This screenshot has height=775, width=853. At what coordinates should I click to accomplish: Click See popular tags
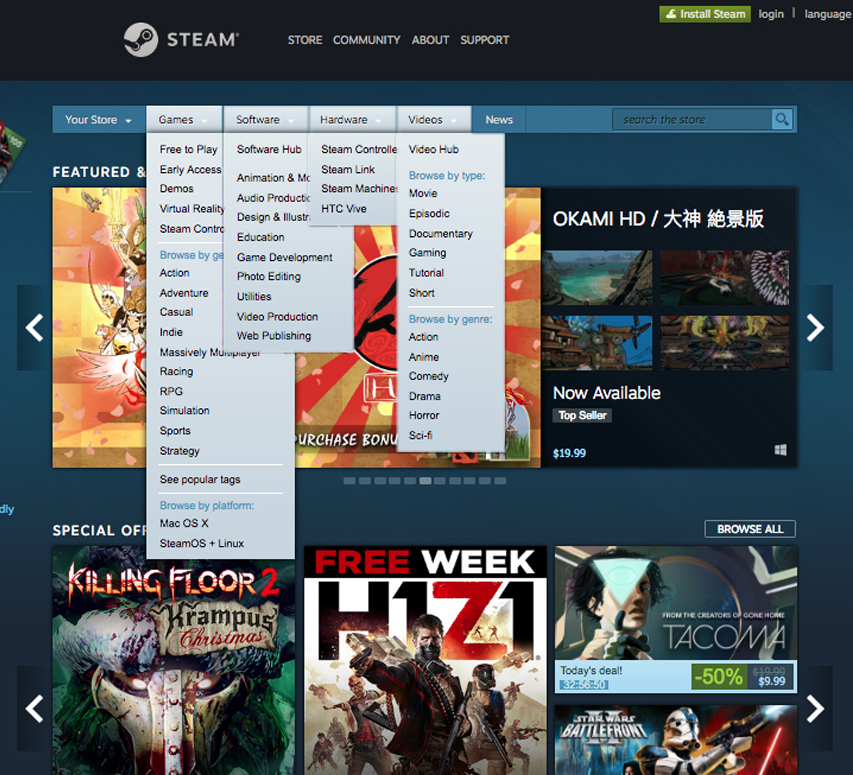click(200, 479)
